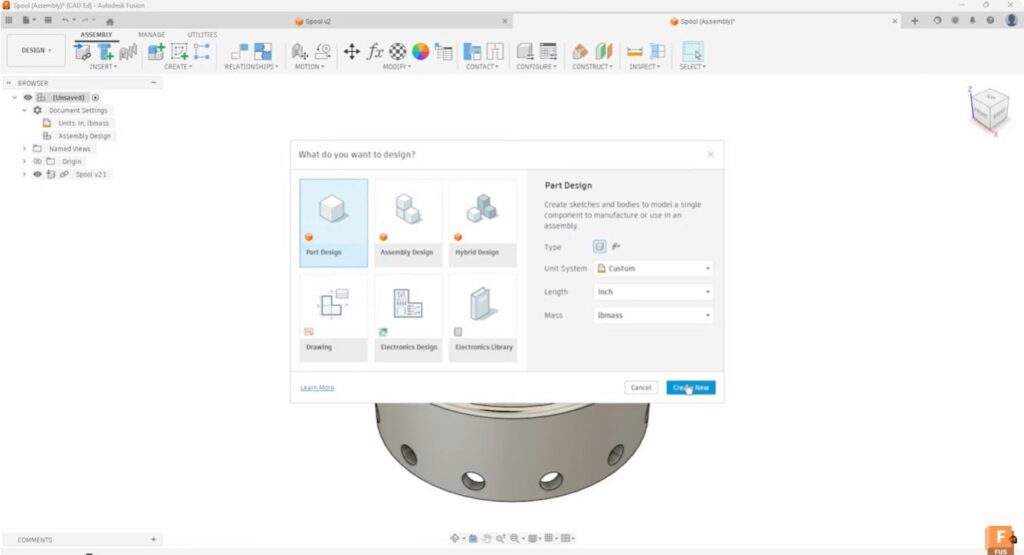Click the Select tool icon

tap(692, 52)
